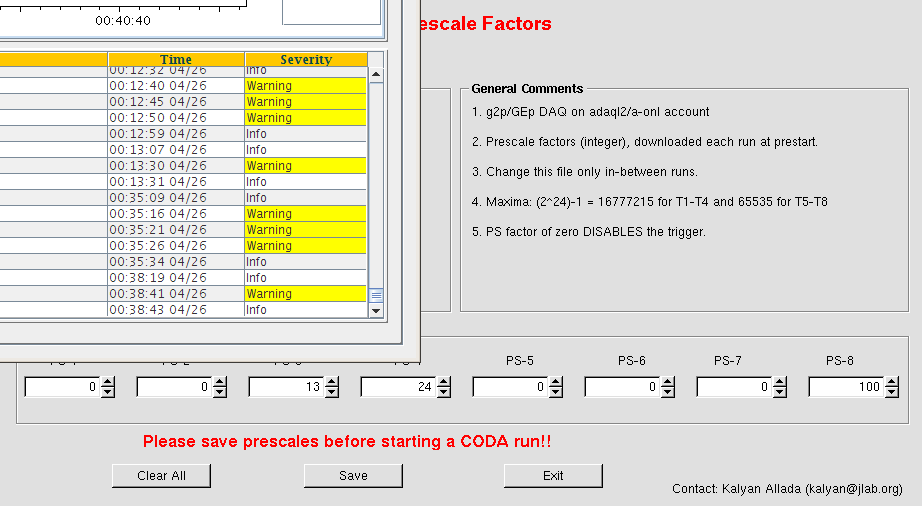This screenshot has height=506, width=922.
Task: Click the log table scroll-down arrow
Action: [x=376, y=310]
